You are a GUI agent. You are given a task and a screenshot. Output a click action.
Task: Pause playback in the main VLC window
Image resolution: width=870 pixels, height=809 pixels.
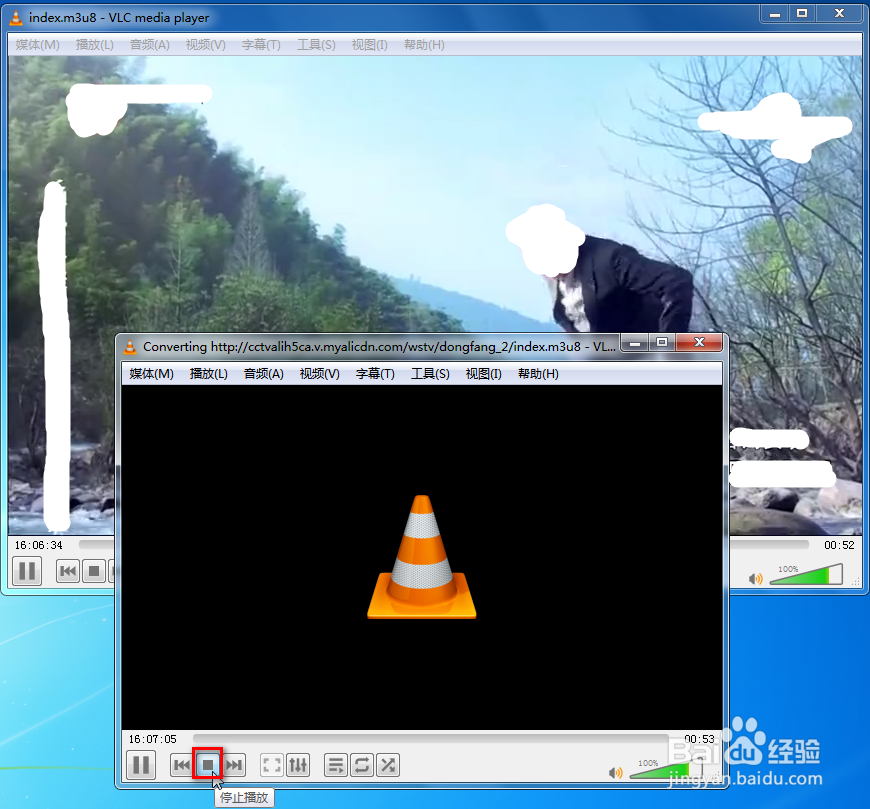[x=26, y=571]
